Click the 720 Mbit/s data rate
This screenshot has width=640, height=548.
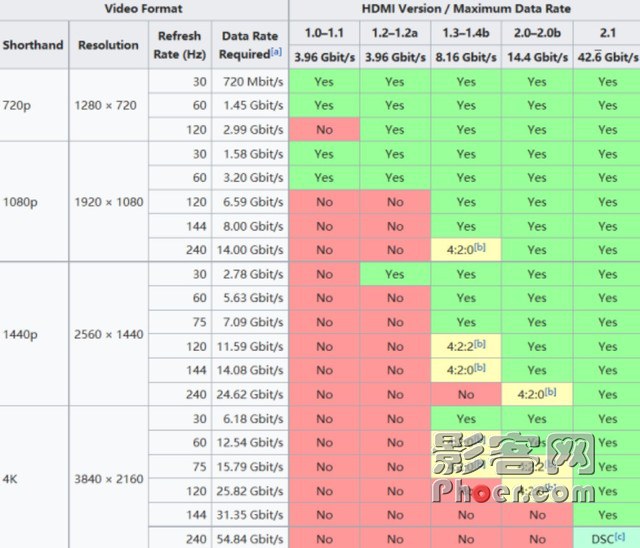(253, 82)
